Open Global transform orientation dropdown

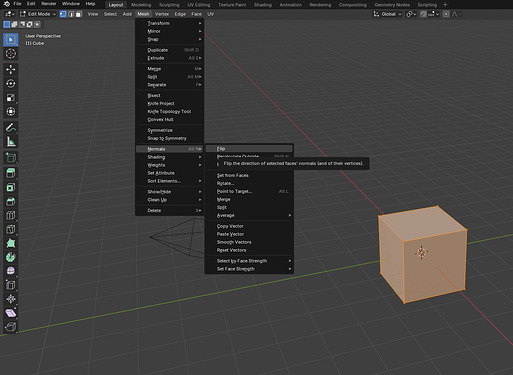pos(387,14)
